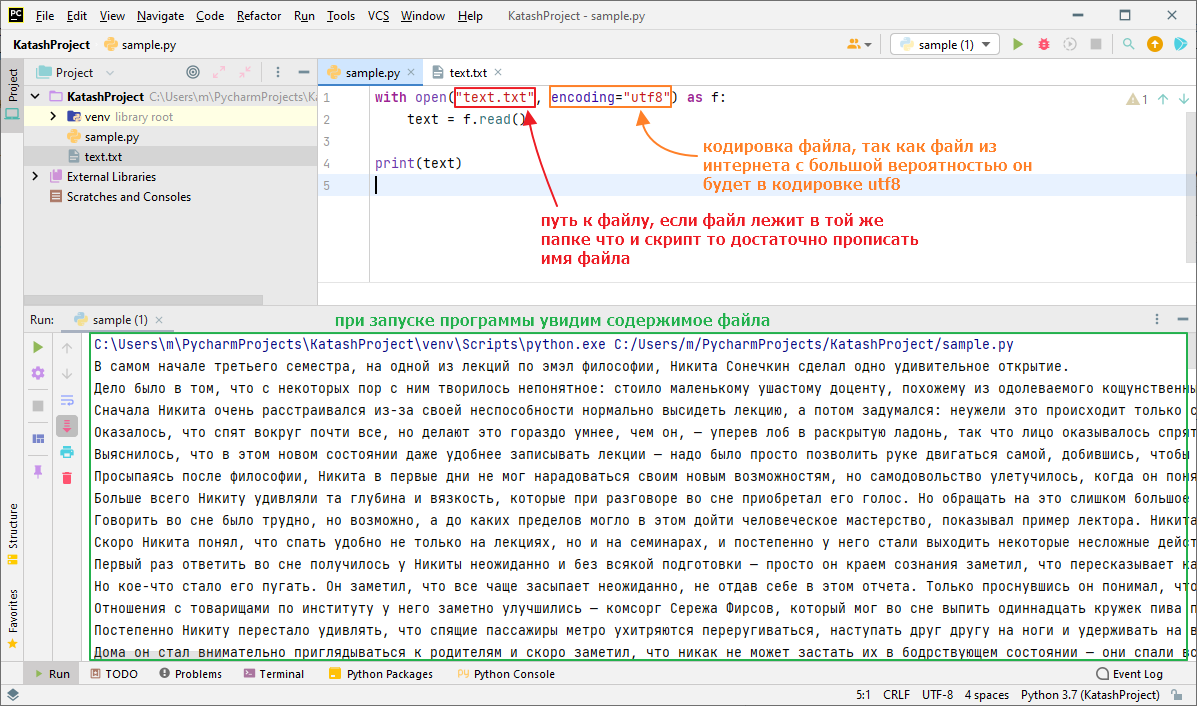1197x706 pixels.
Task: Toggle the Structure side tool window
Action: pos(12,534)
